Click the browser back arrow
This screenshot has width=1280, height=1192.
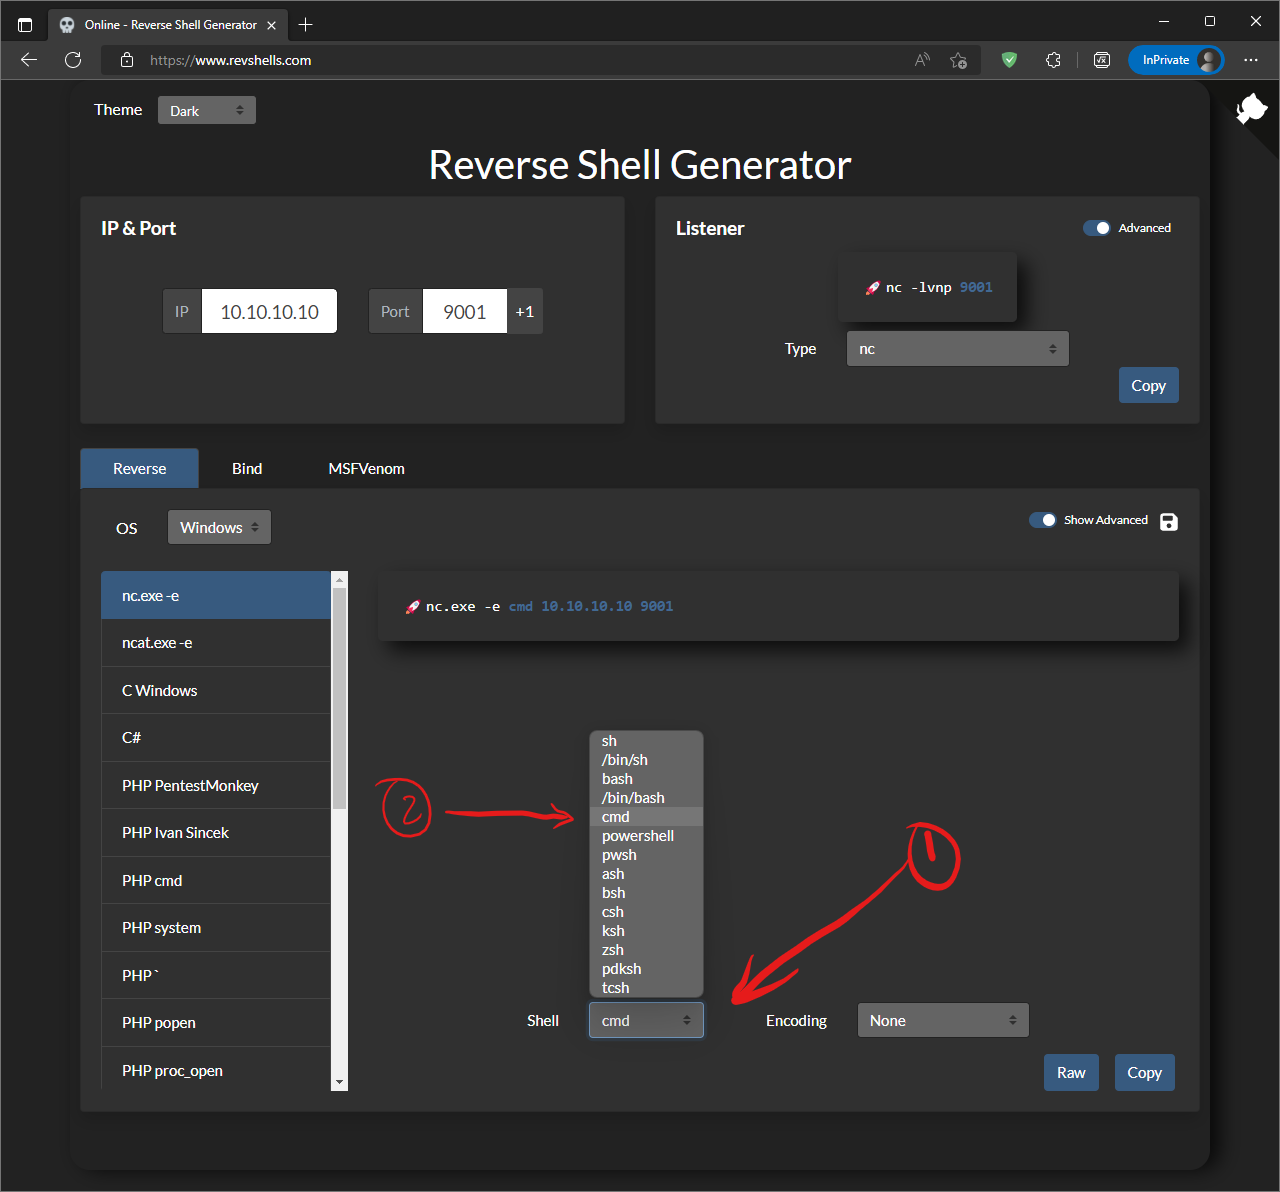point(29,60)
